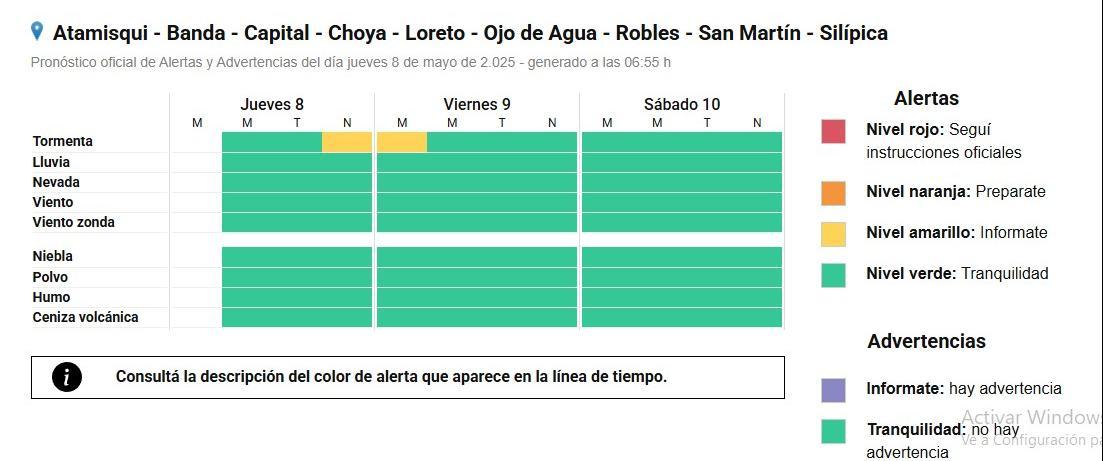The width and height of the screenshot is (1103, 461).
Task: Click yellow storm alert on Friday early morning
Action: click(x=402, y=142)
